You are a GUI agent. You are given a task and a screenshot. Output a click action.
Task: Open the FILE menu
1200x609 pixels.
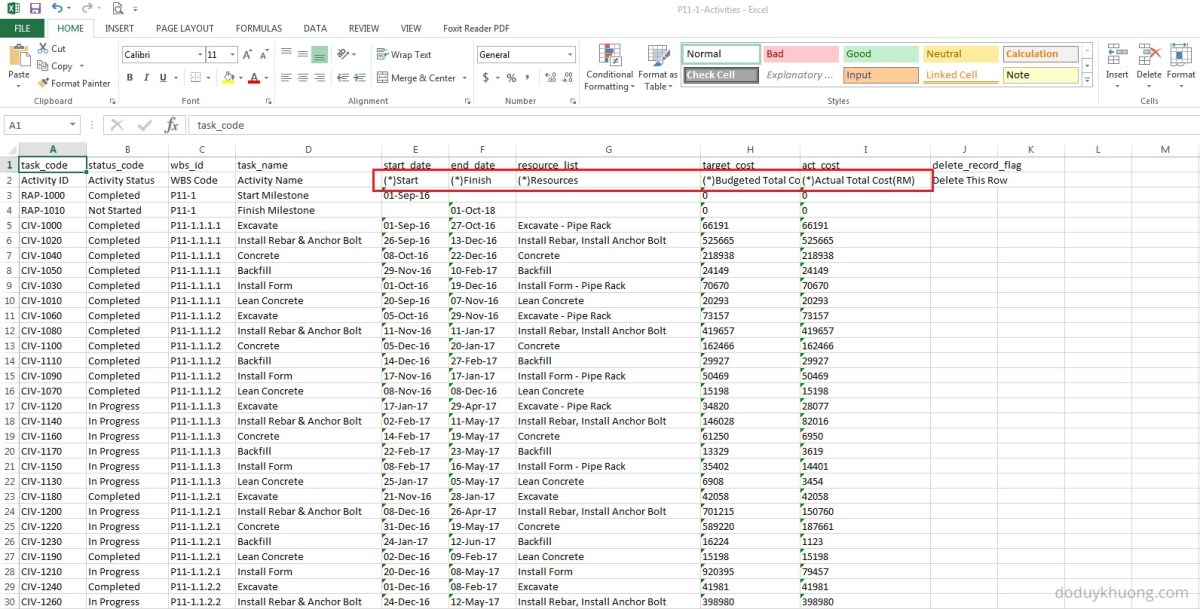tap(21, 28)
